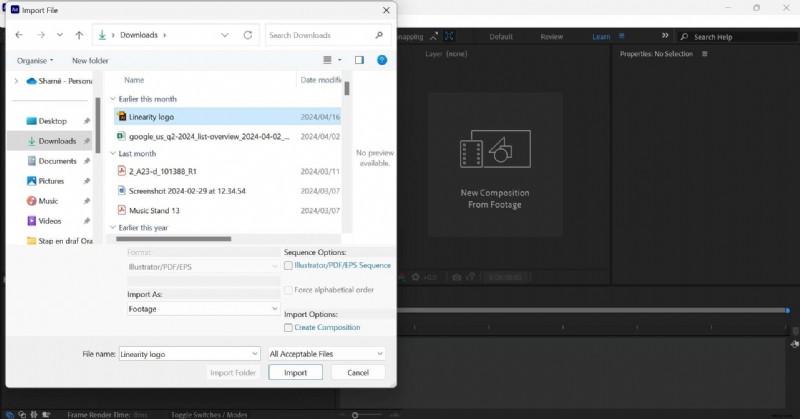This screenshot has width=800, height=419.
Task: Click the Up one level arrow
Action: [79, 35]
